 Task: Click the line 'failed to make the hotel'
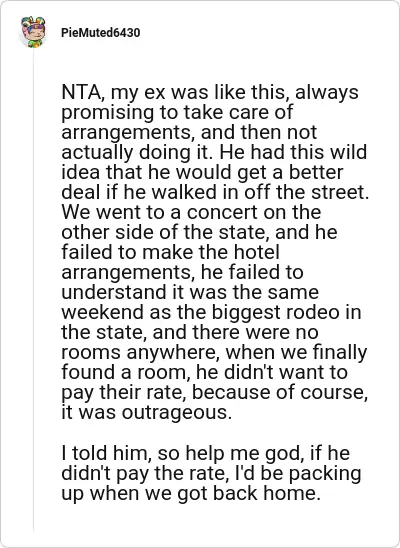170,252
